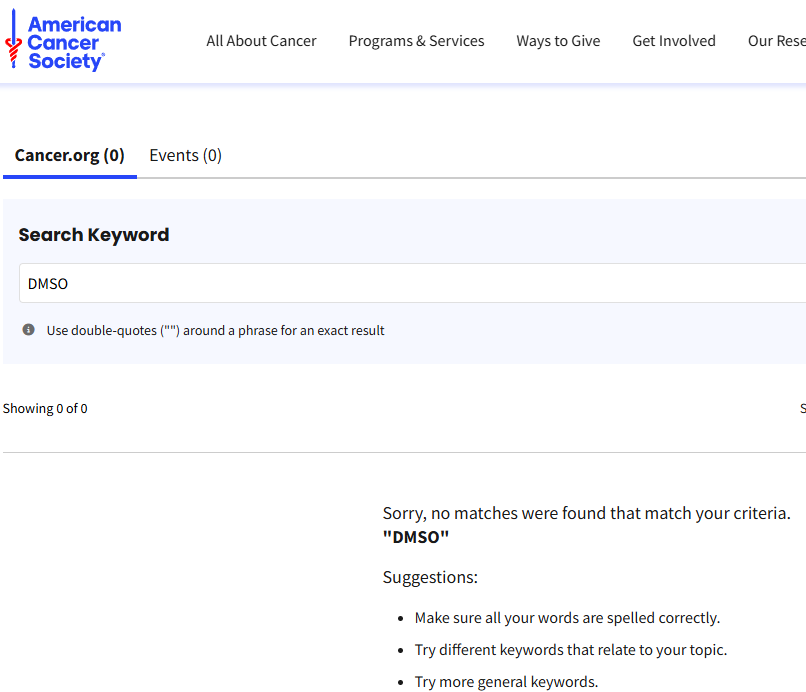Click the 'Use double-quotes' hint text
806x692 pixels.
215,331
